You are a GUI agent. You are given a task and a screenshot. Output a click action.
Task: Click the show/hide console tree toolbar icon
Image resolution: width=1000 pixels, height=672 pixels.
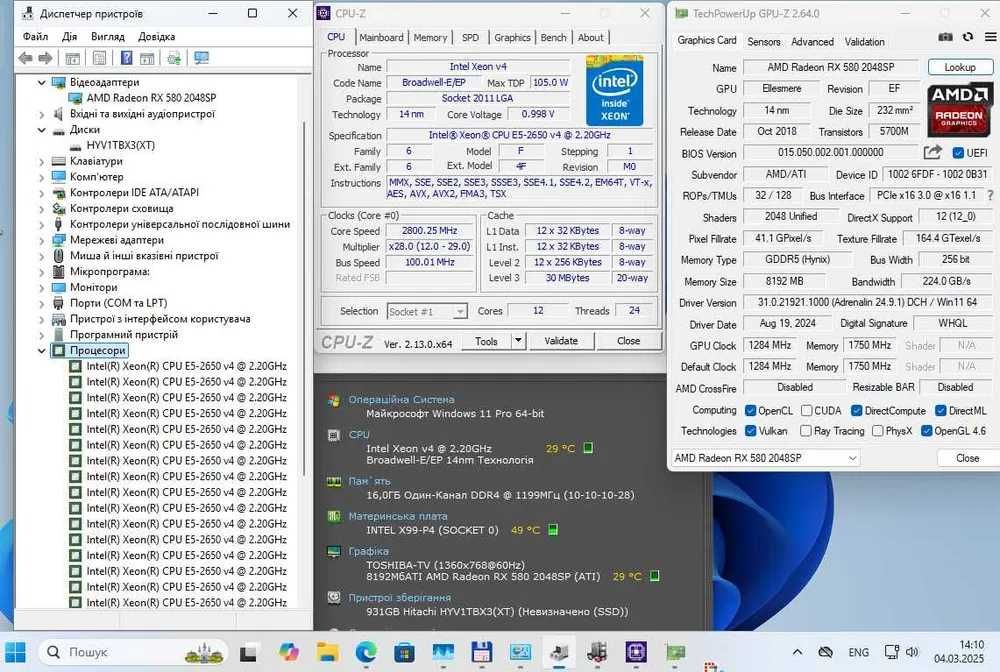point(73,59)
